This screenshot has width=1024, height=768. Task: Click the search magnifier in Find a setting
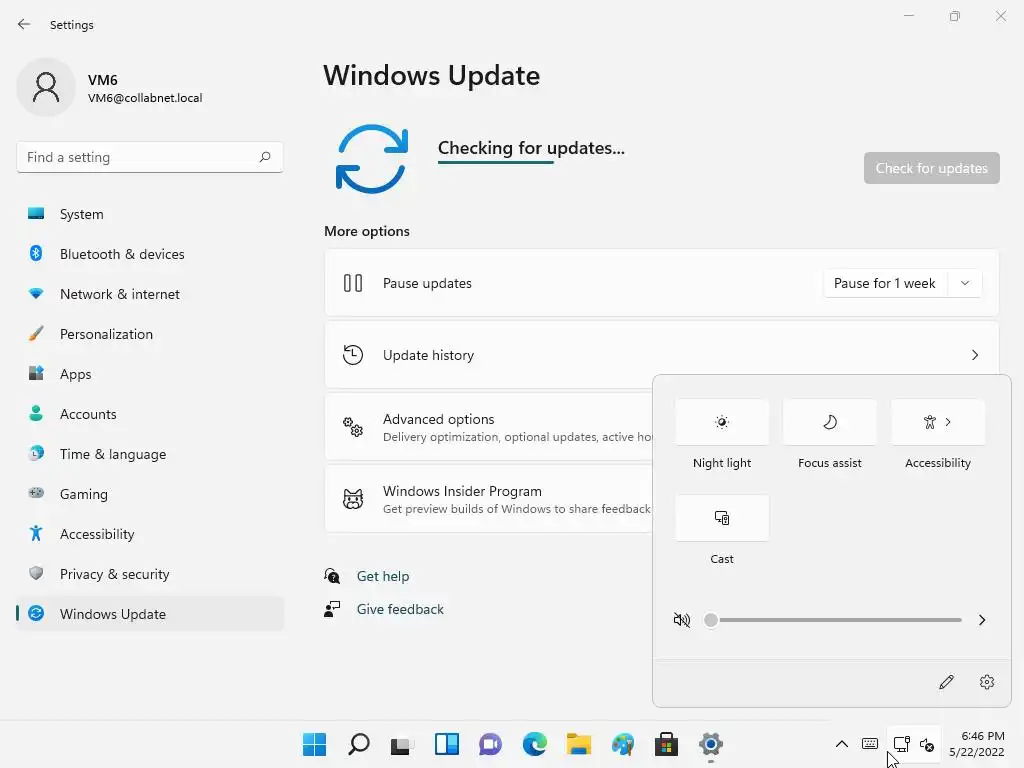pos(265,157)
